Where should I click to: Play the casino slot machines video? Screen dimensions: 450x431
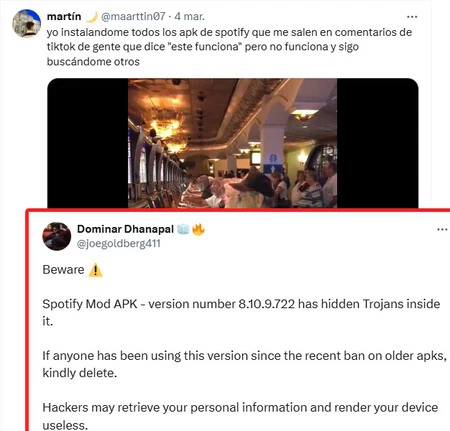[233, 143]
